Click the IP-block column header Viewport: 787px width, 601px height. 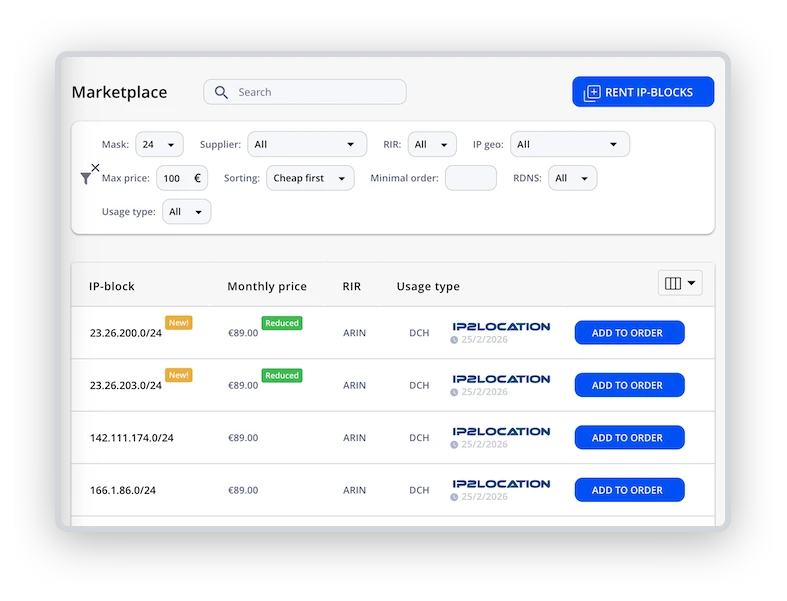[111, 286]
